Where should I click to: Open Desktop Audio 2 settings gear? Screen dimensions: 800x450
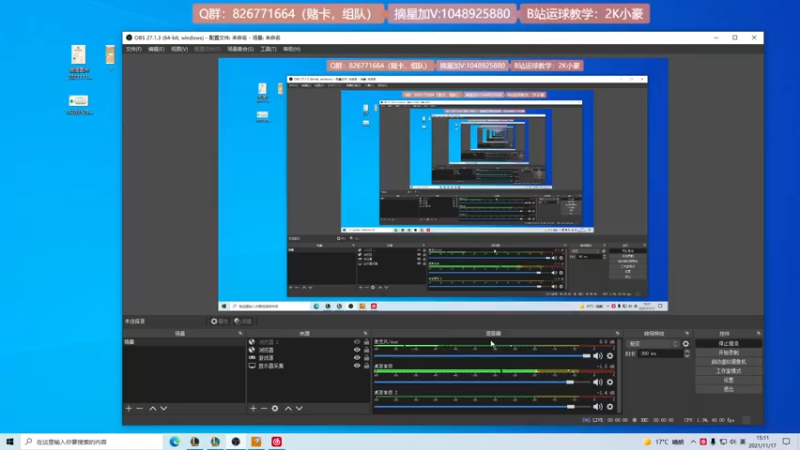click(610, 407)
